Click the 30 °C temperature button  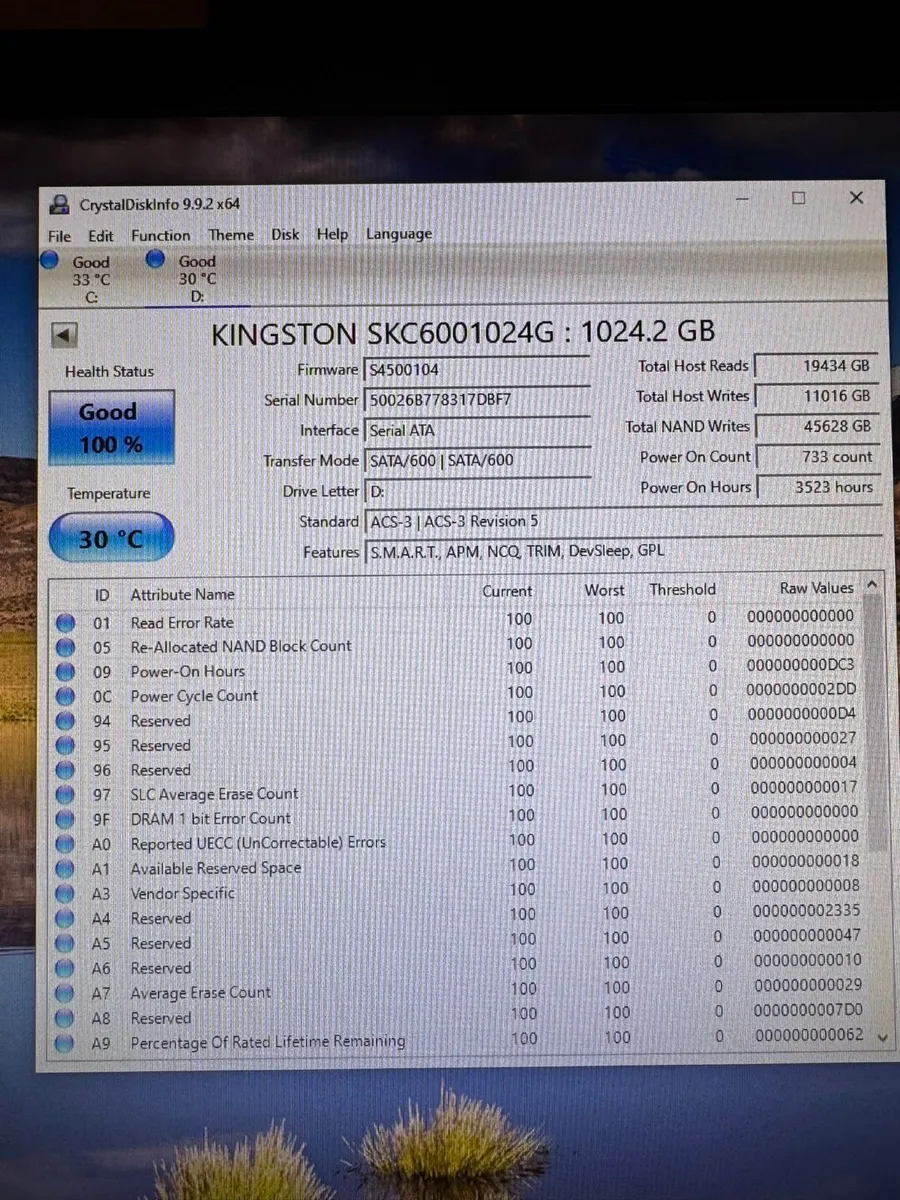(x=111, y=539)
